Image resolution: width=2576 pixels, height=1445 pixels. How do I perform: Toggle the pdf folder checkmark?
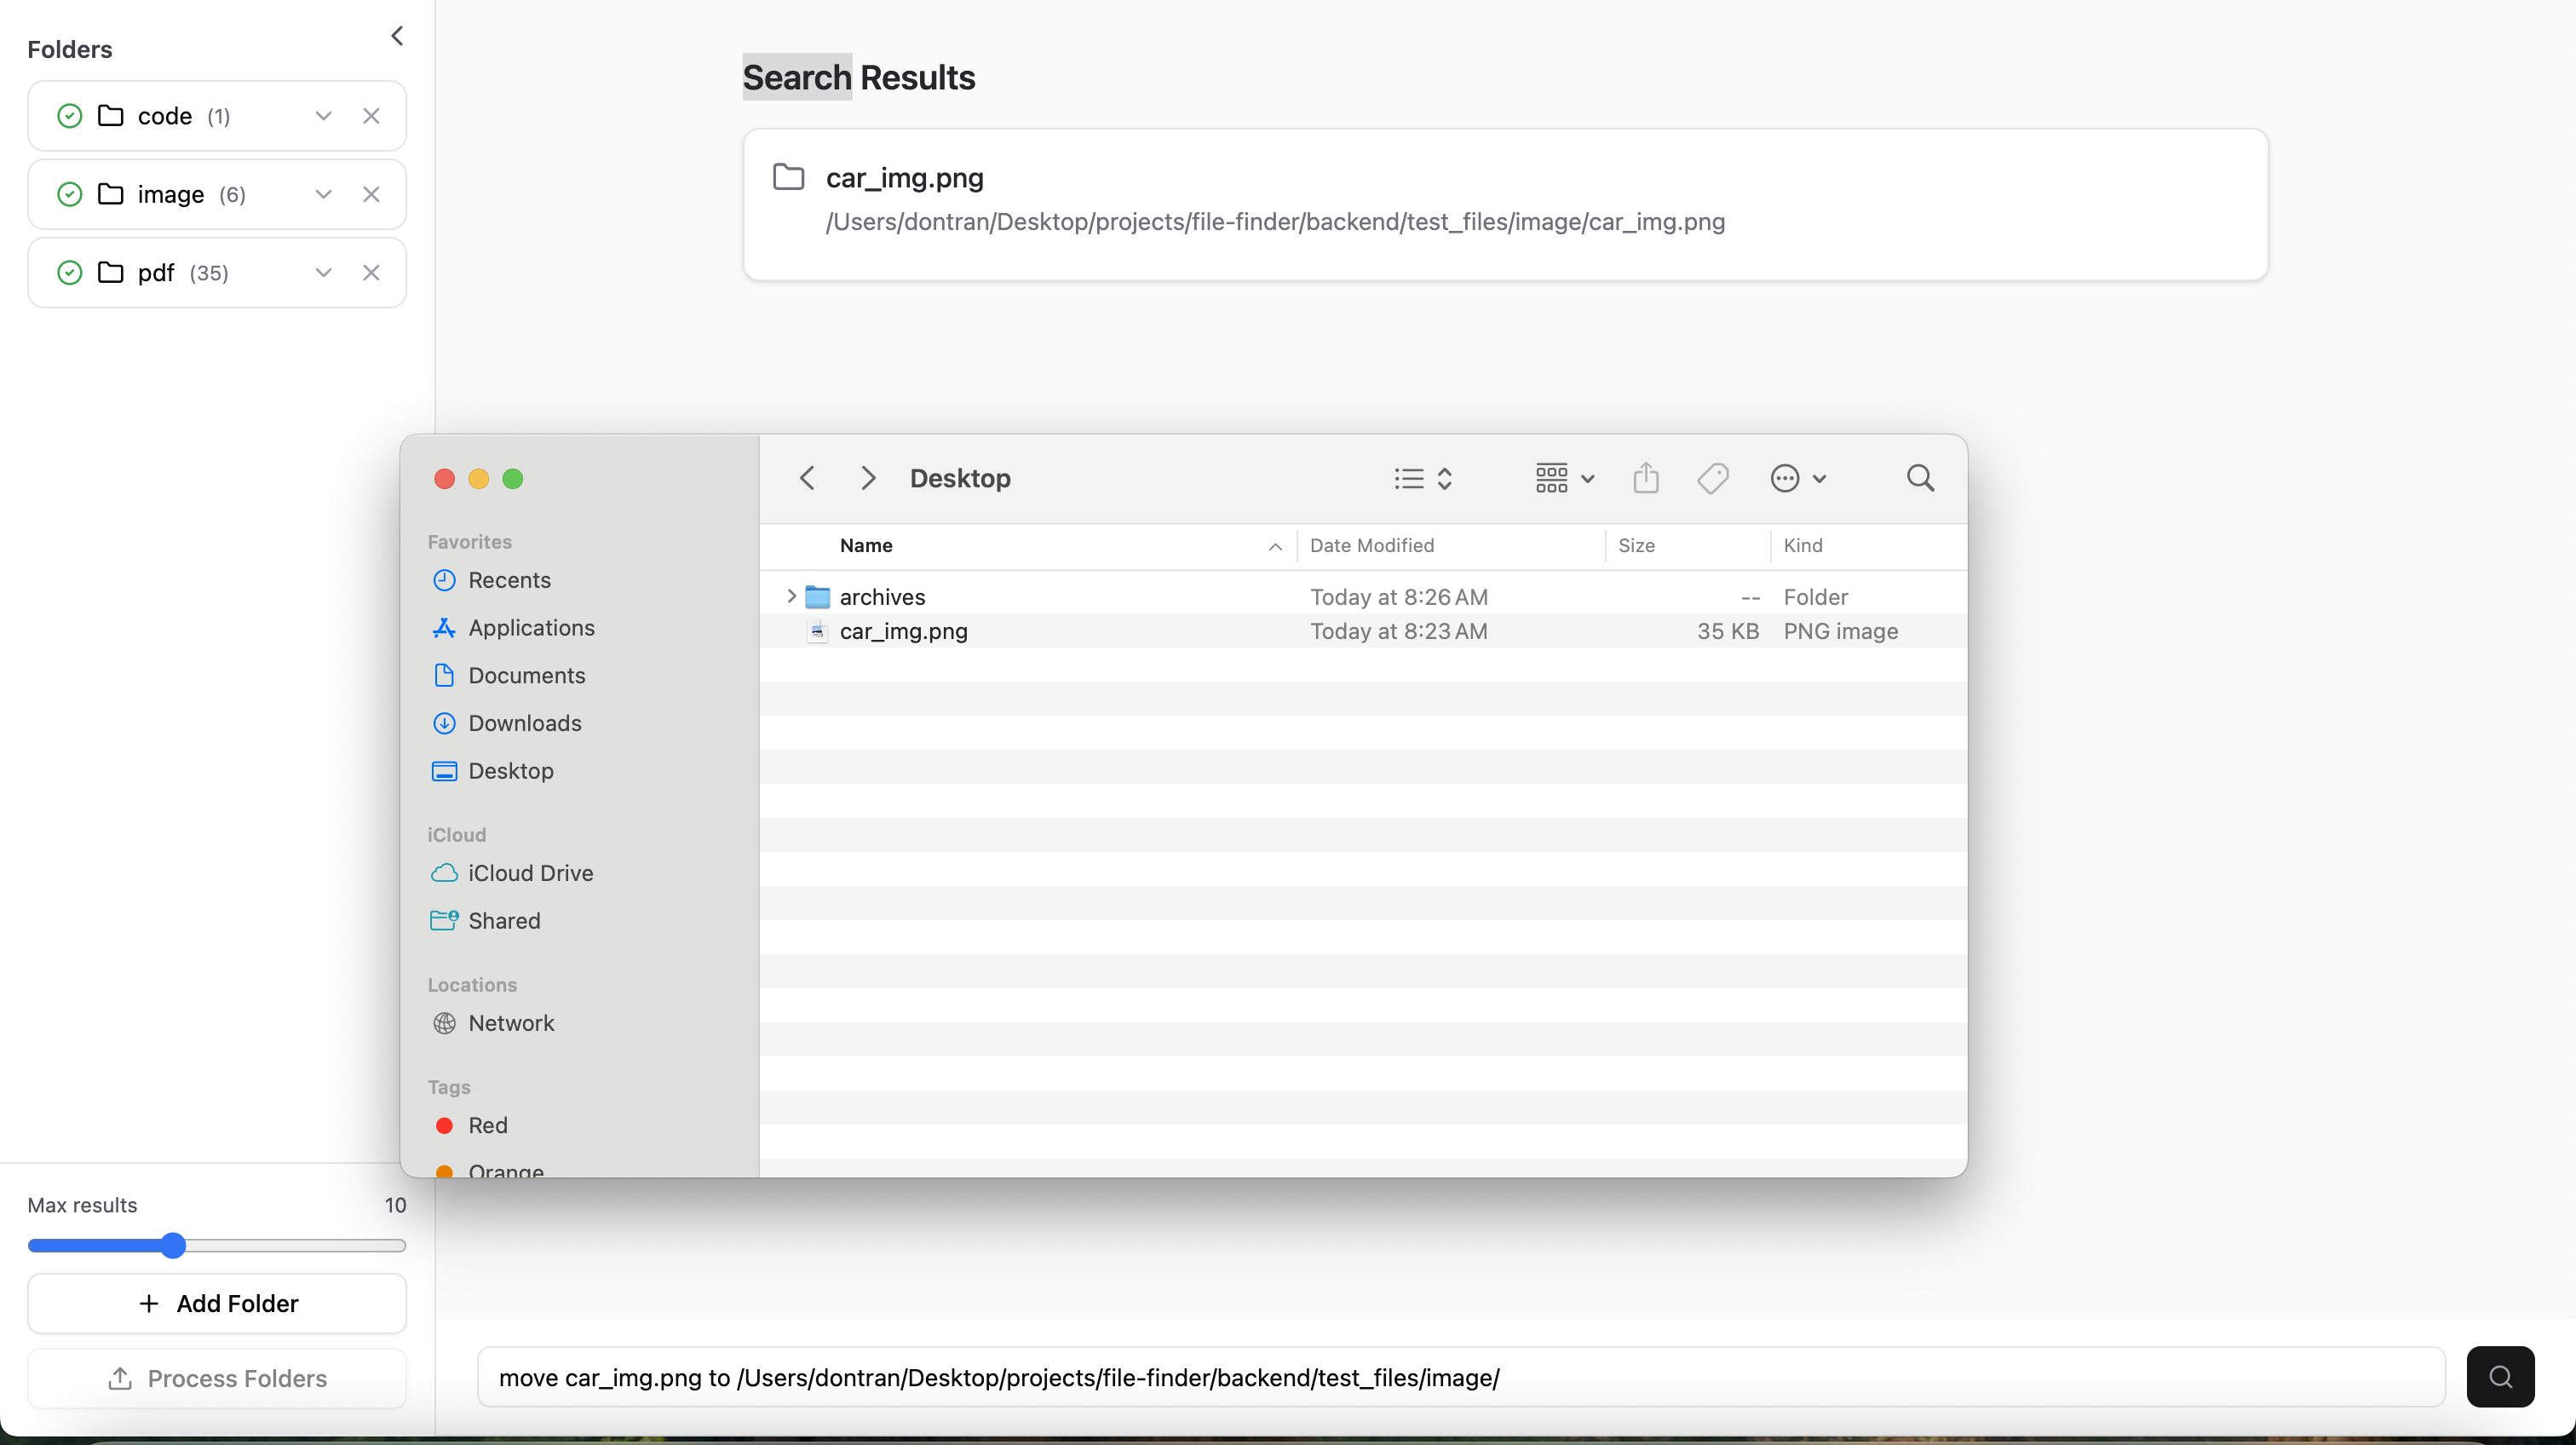click(70, 273)
